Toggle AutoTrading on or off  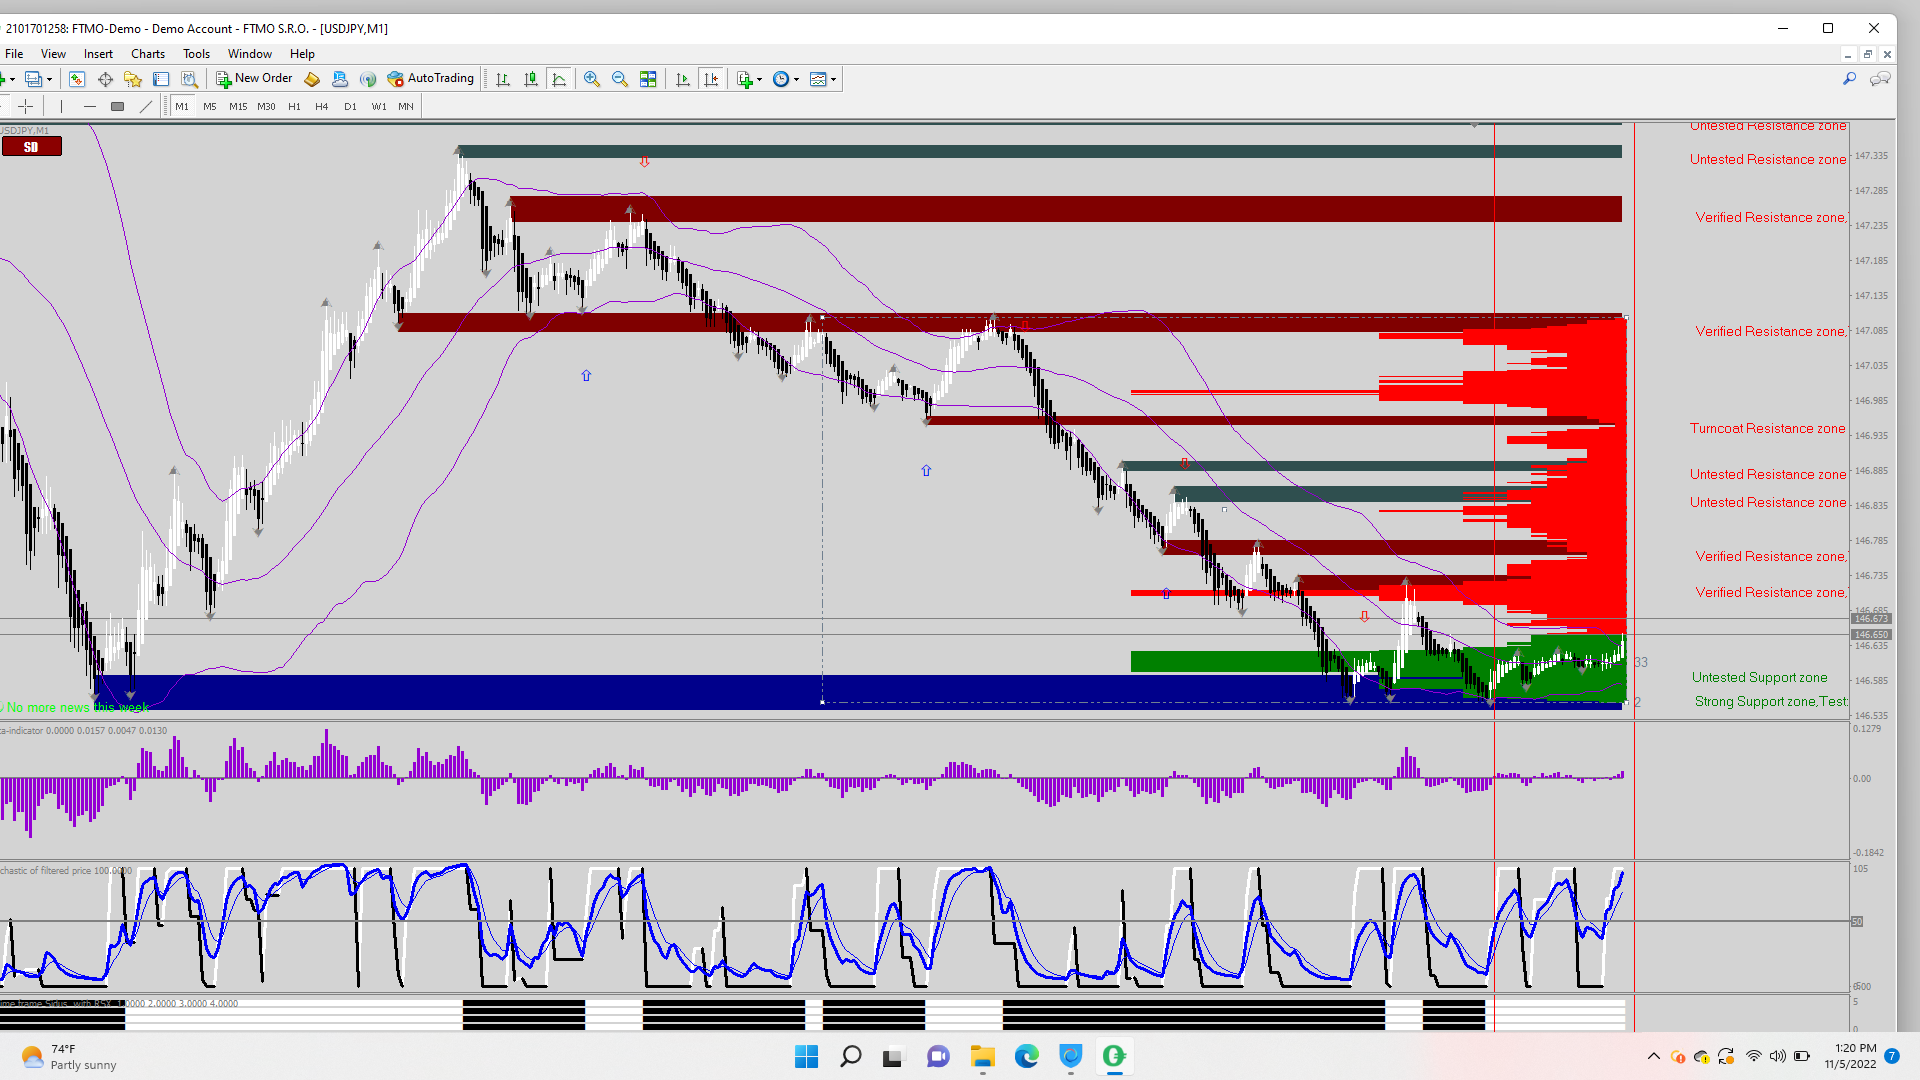pyautogui.click(x=431, y=78)
